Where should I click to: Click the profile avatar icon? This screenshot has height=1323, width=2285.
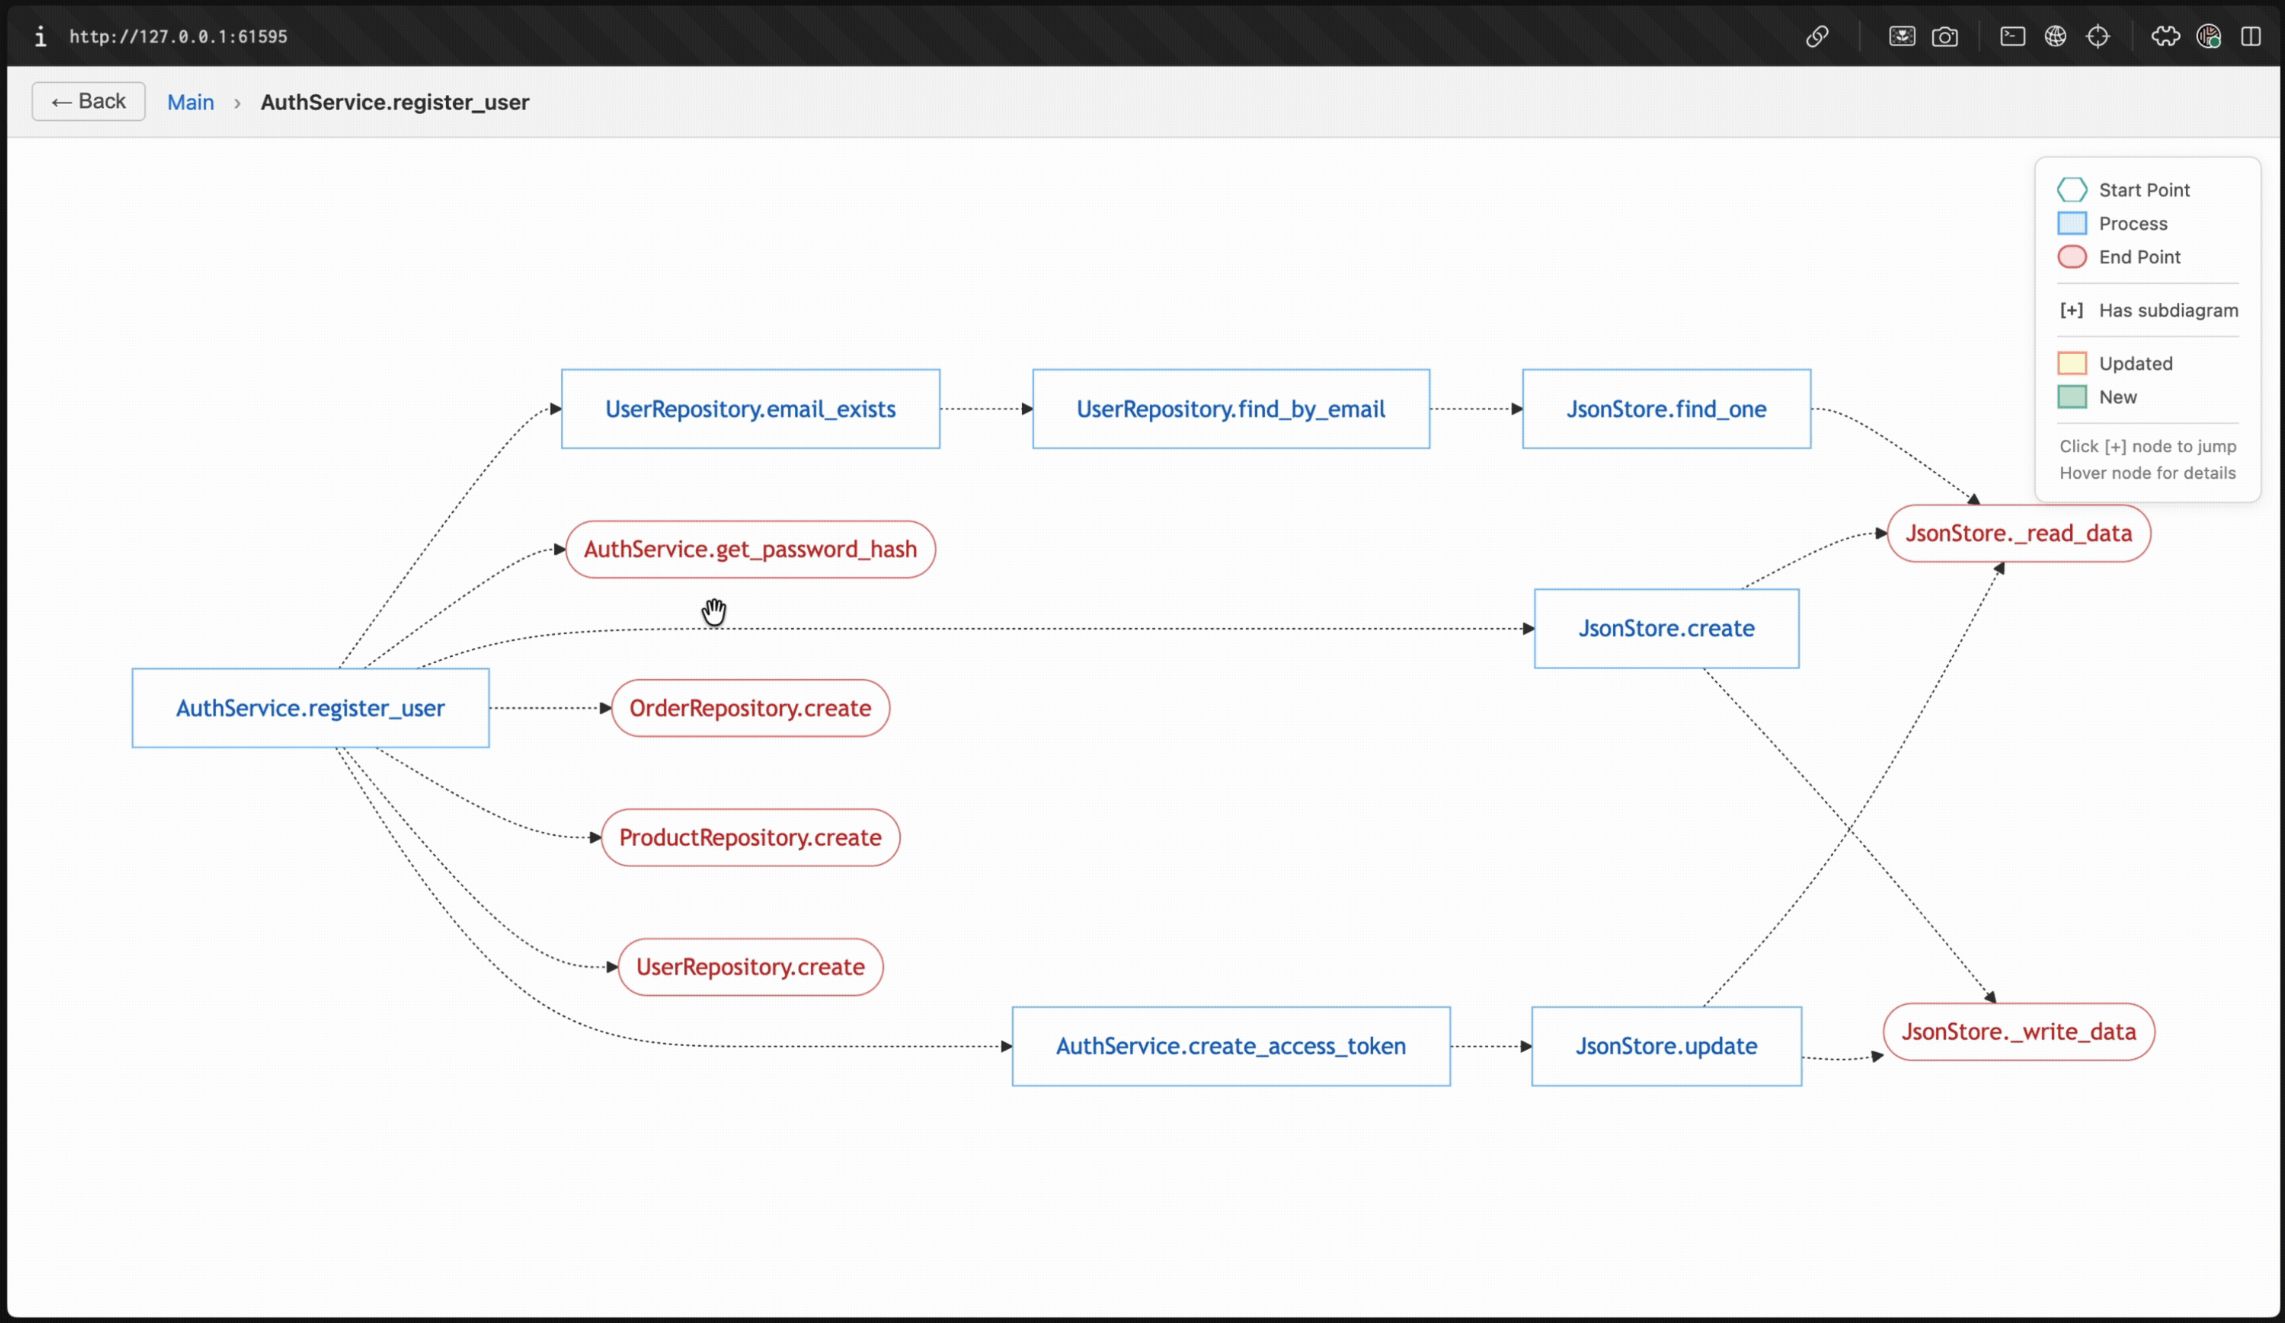2208,37
